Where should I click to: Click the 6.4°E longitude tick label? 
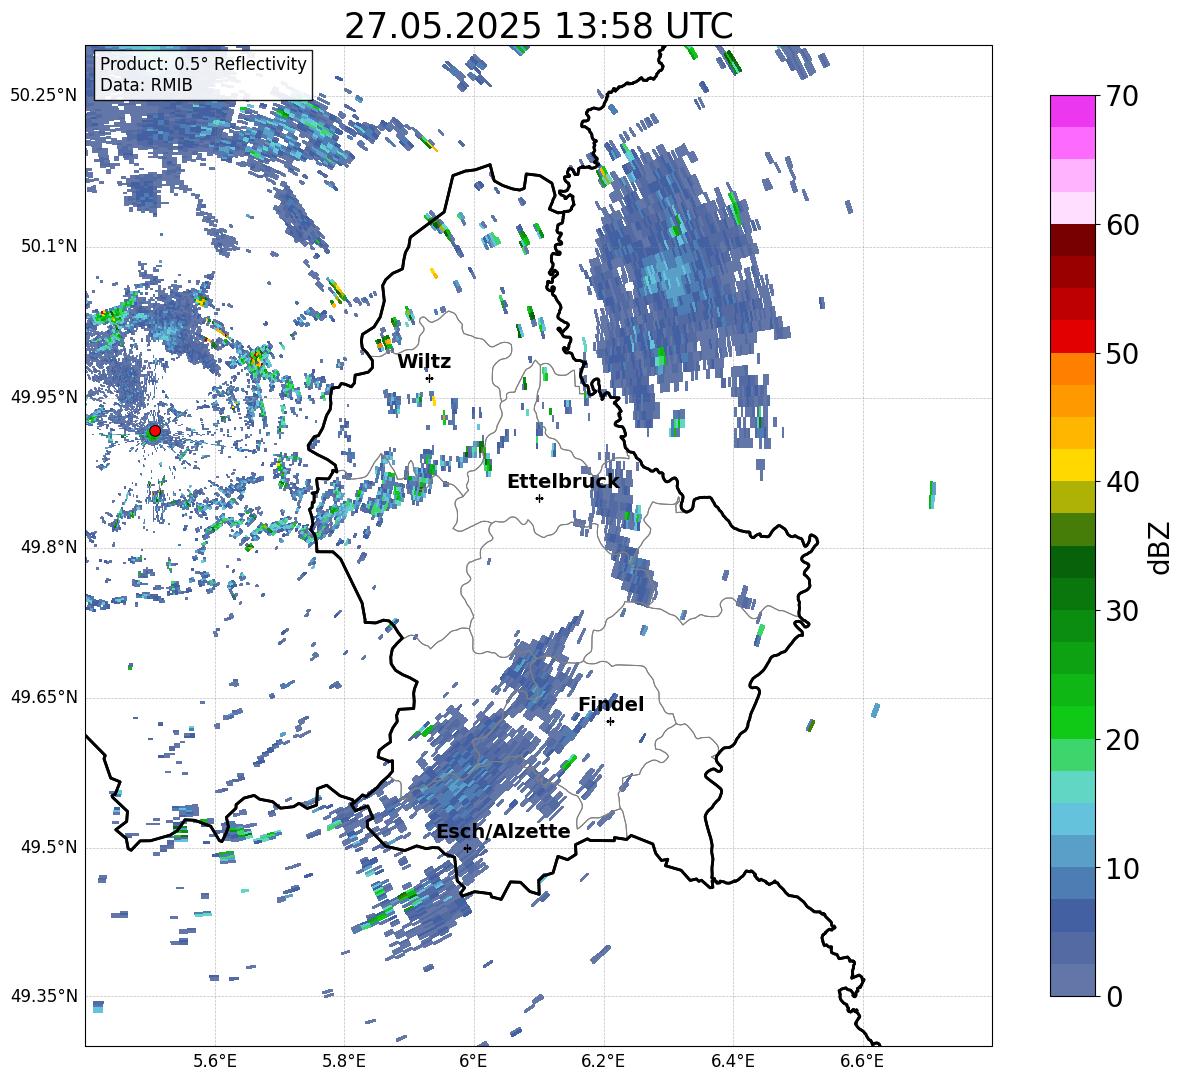pos(732,1062)
